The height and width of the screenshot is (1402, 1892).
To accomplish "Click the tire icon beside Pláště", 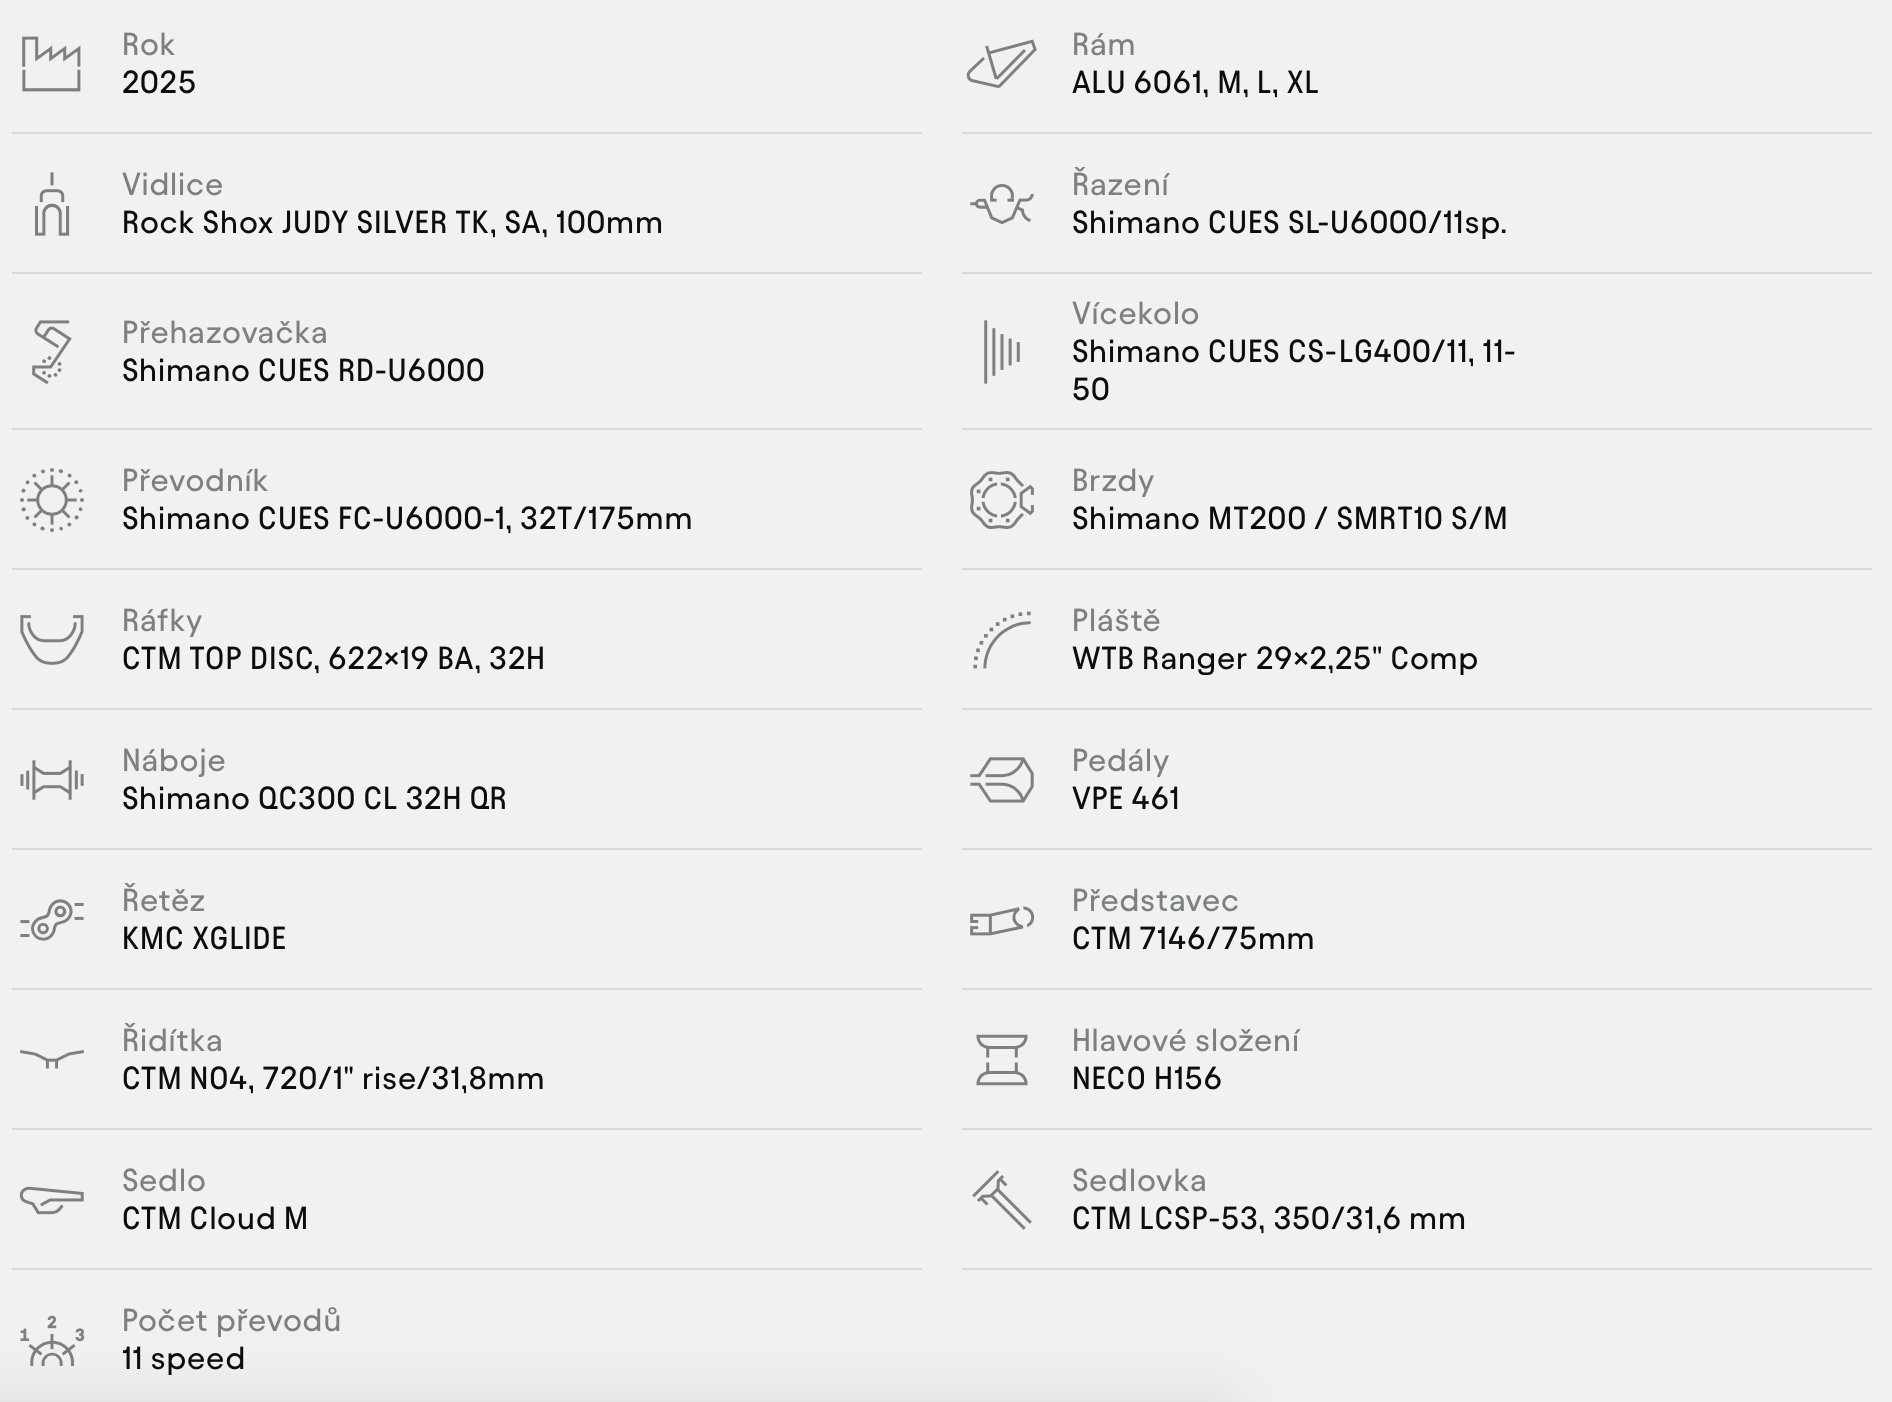I will (x=1001, y=640).
